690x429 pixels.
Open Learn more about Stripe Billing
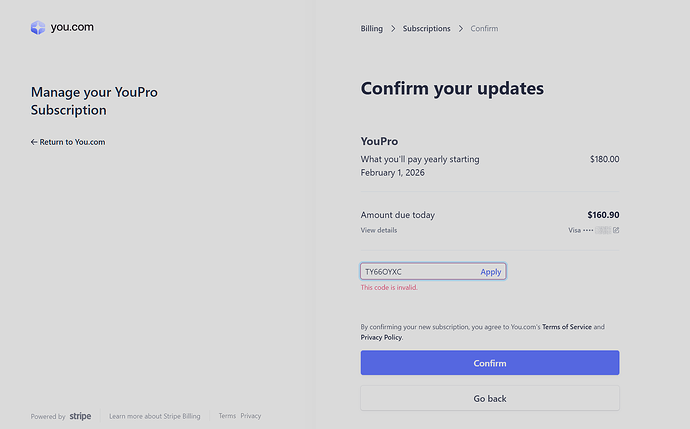click(x=154, y=416)
